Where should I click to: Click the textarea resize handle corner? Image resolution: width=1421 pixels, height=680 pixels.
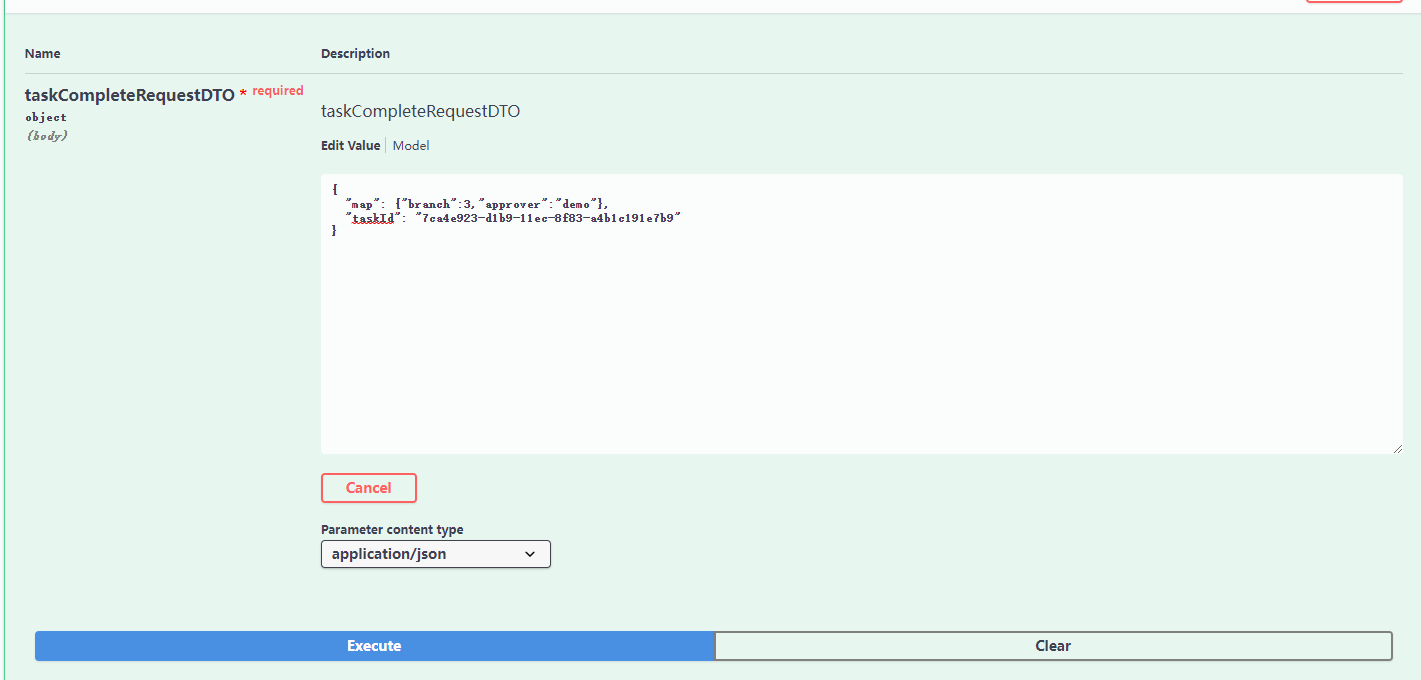[1397, 448]
